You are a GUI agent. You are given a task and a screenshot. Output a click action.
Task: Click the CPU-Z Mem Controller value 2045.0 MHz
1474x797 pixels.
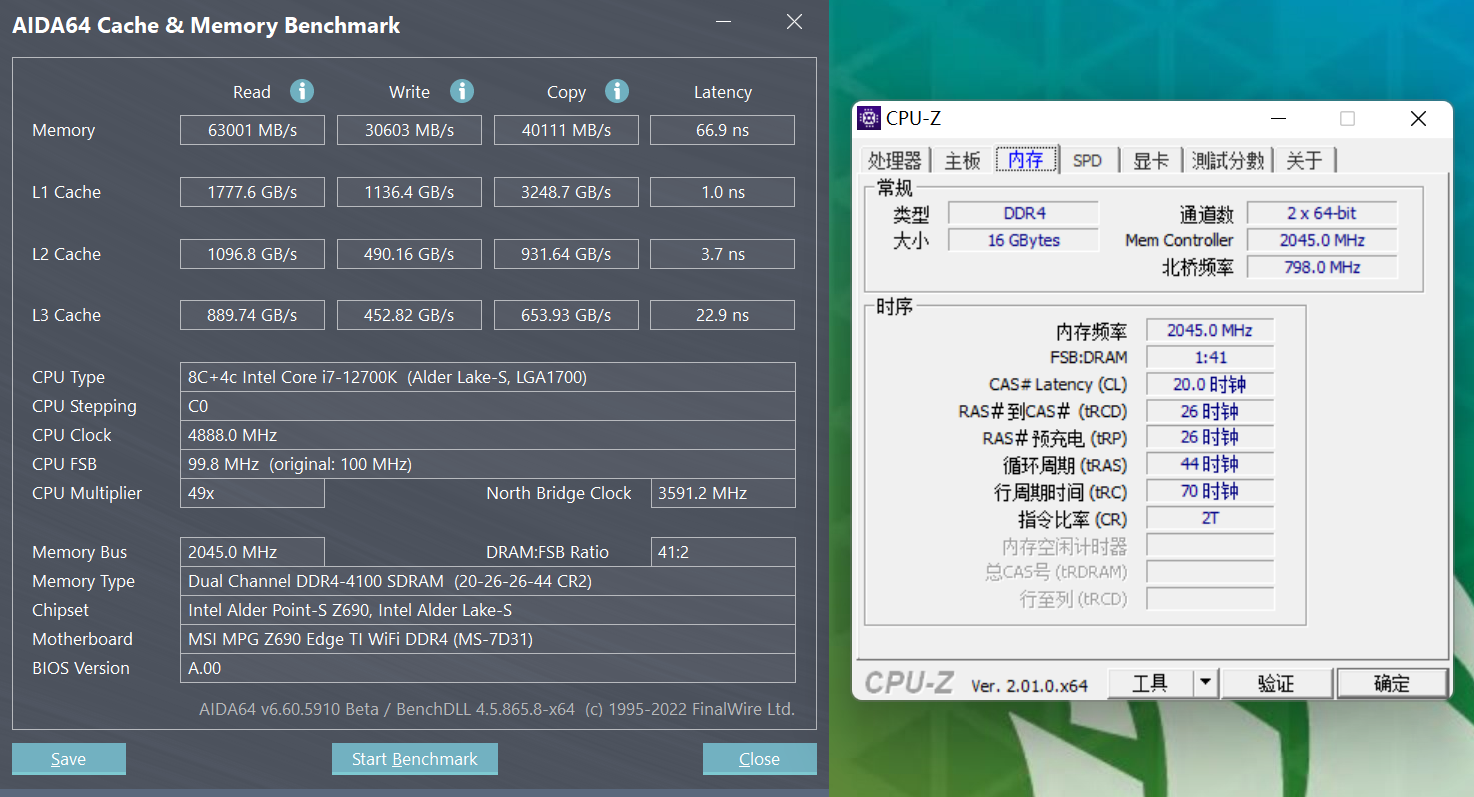(1321, 240)
